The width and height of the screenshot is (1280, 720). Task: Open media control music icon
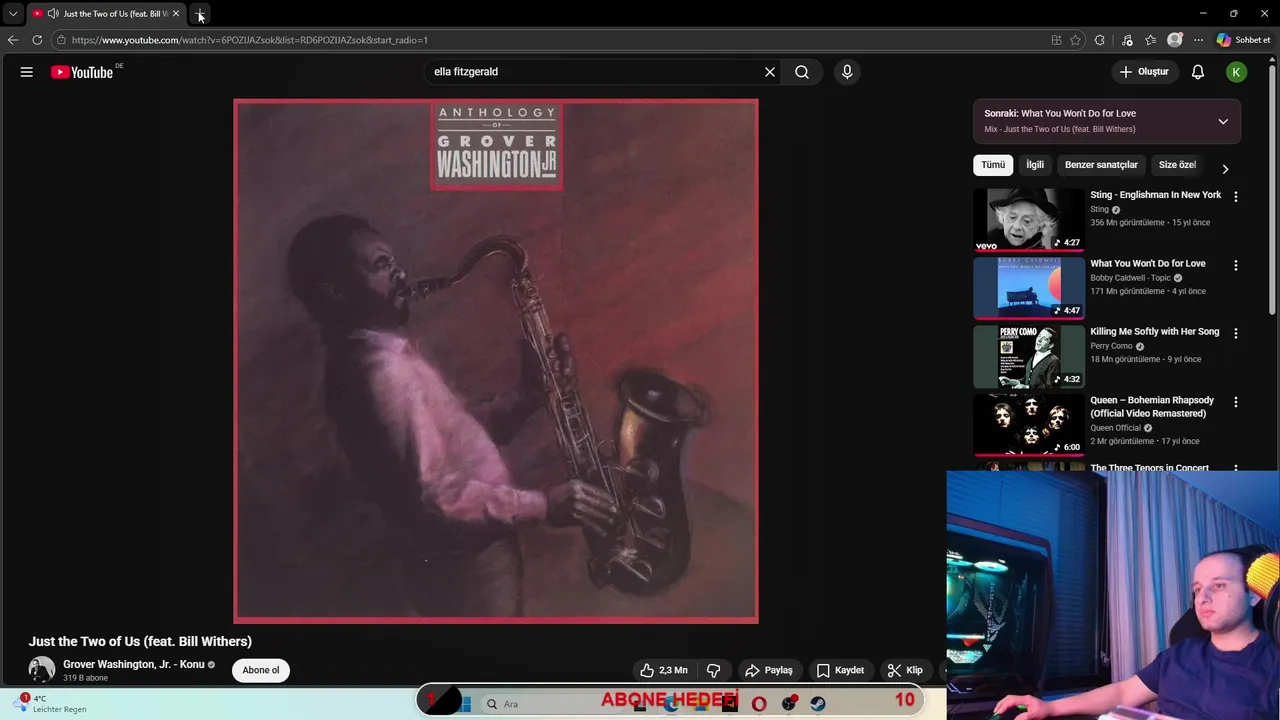[x=1127, y=40]
